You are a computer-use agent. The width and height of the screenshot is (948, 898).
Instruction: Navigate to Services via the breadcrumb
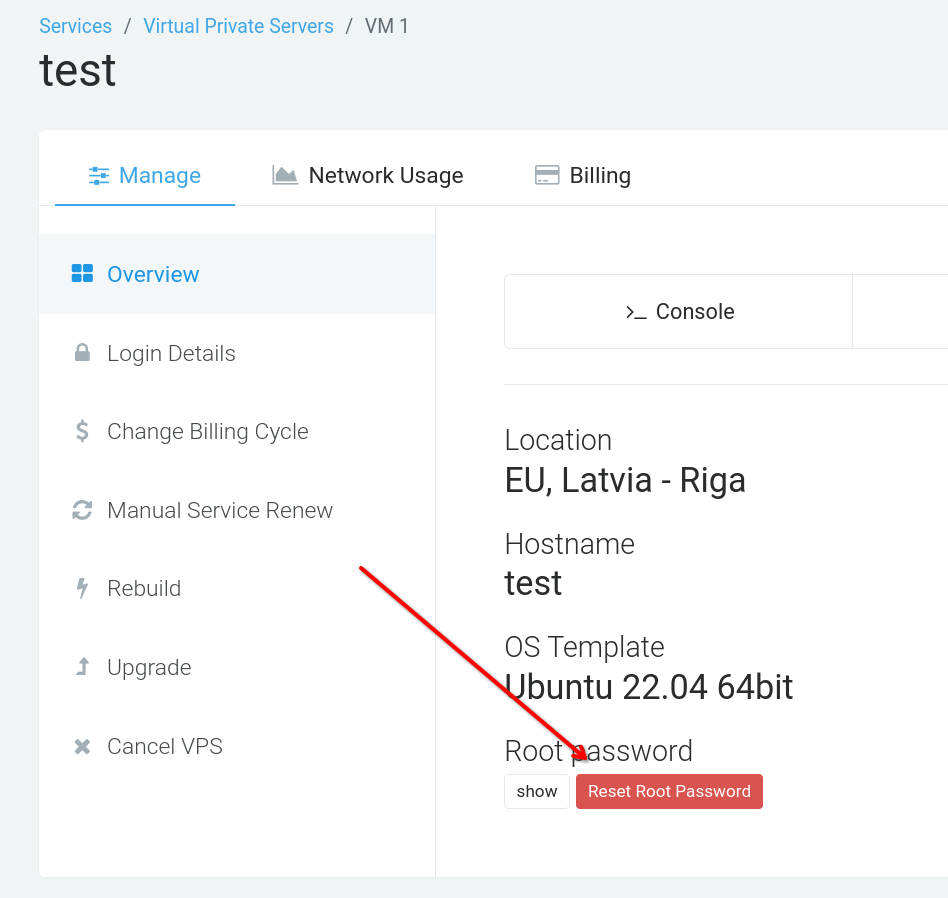(x=75, y=26)
